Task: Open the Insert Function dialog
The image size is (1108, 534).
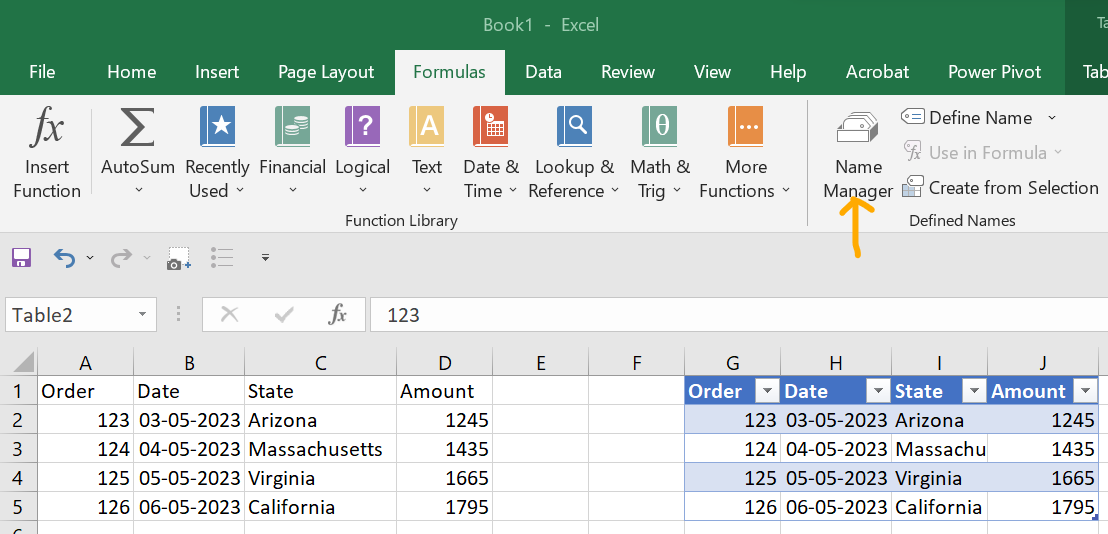Action: [47, 153]
